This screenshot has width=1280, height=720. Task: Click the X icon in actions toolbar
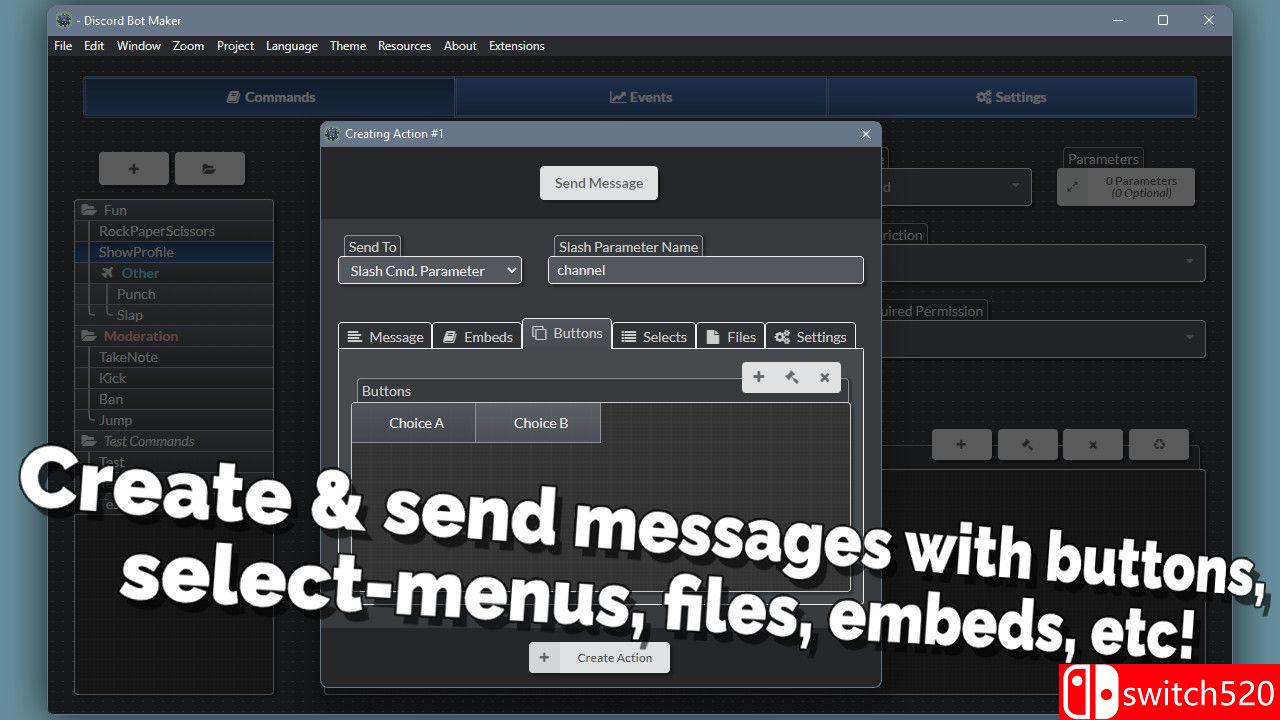[1092, 445]
